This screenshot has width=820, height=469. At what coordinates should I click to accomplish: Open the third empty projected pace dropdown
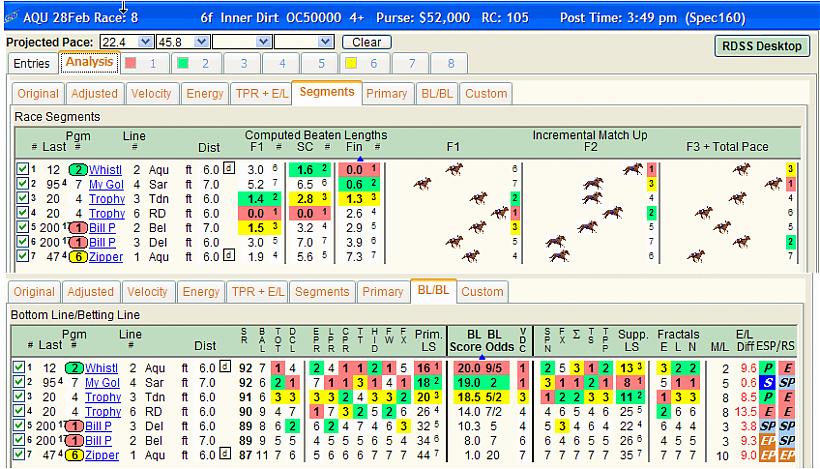point(264,42)
